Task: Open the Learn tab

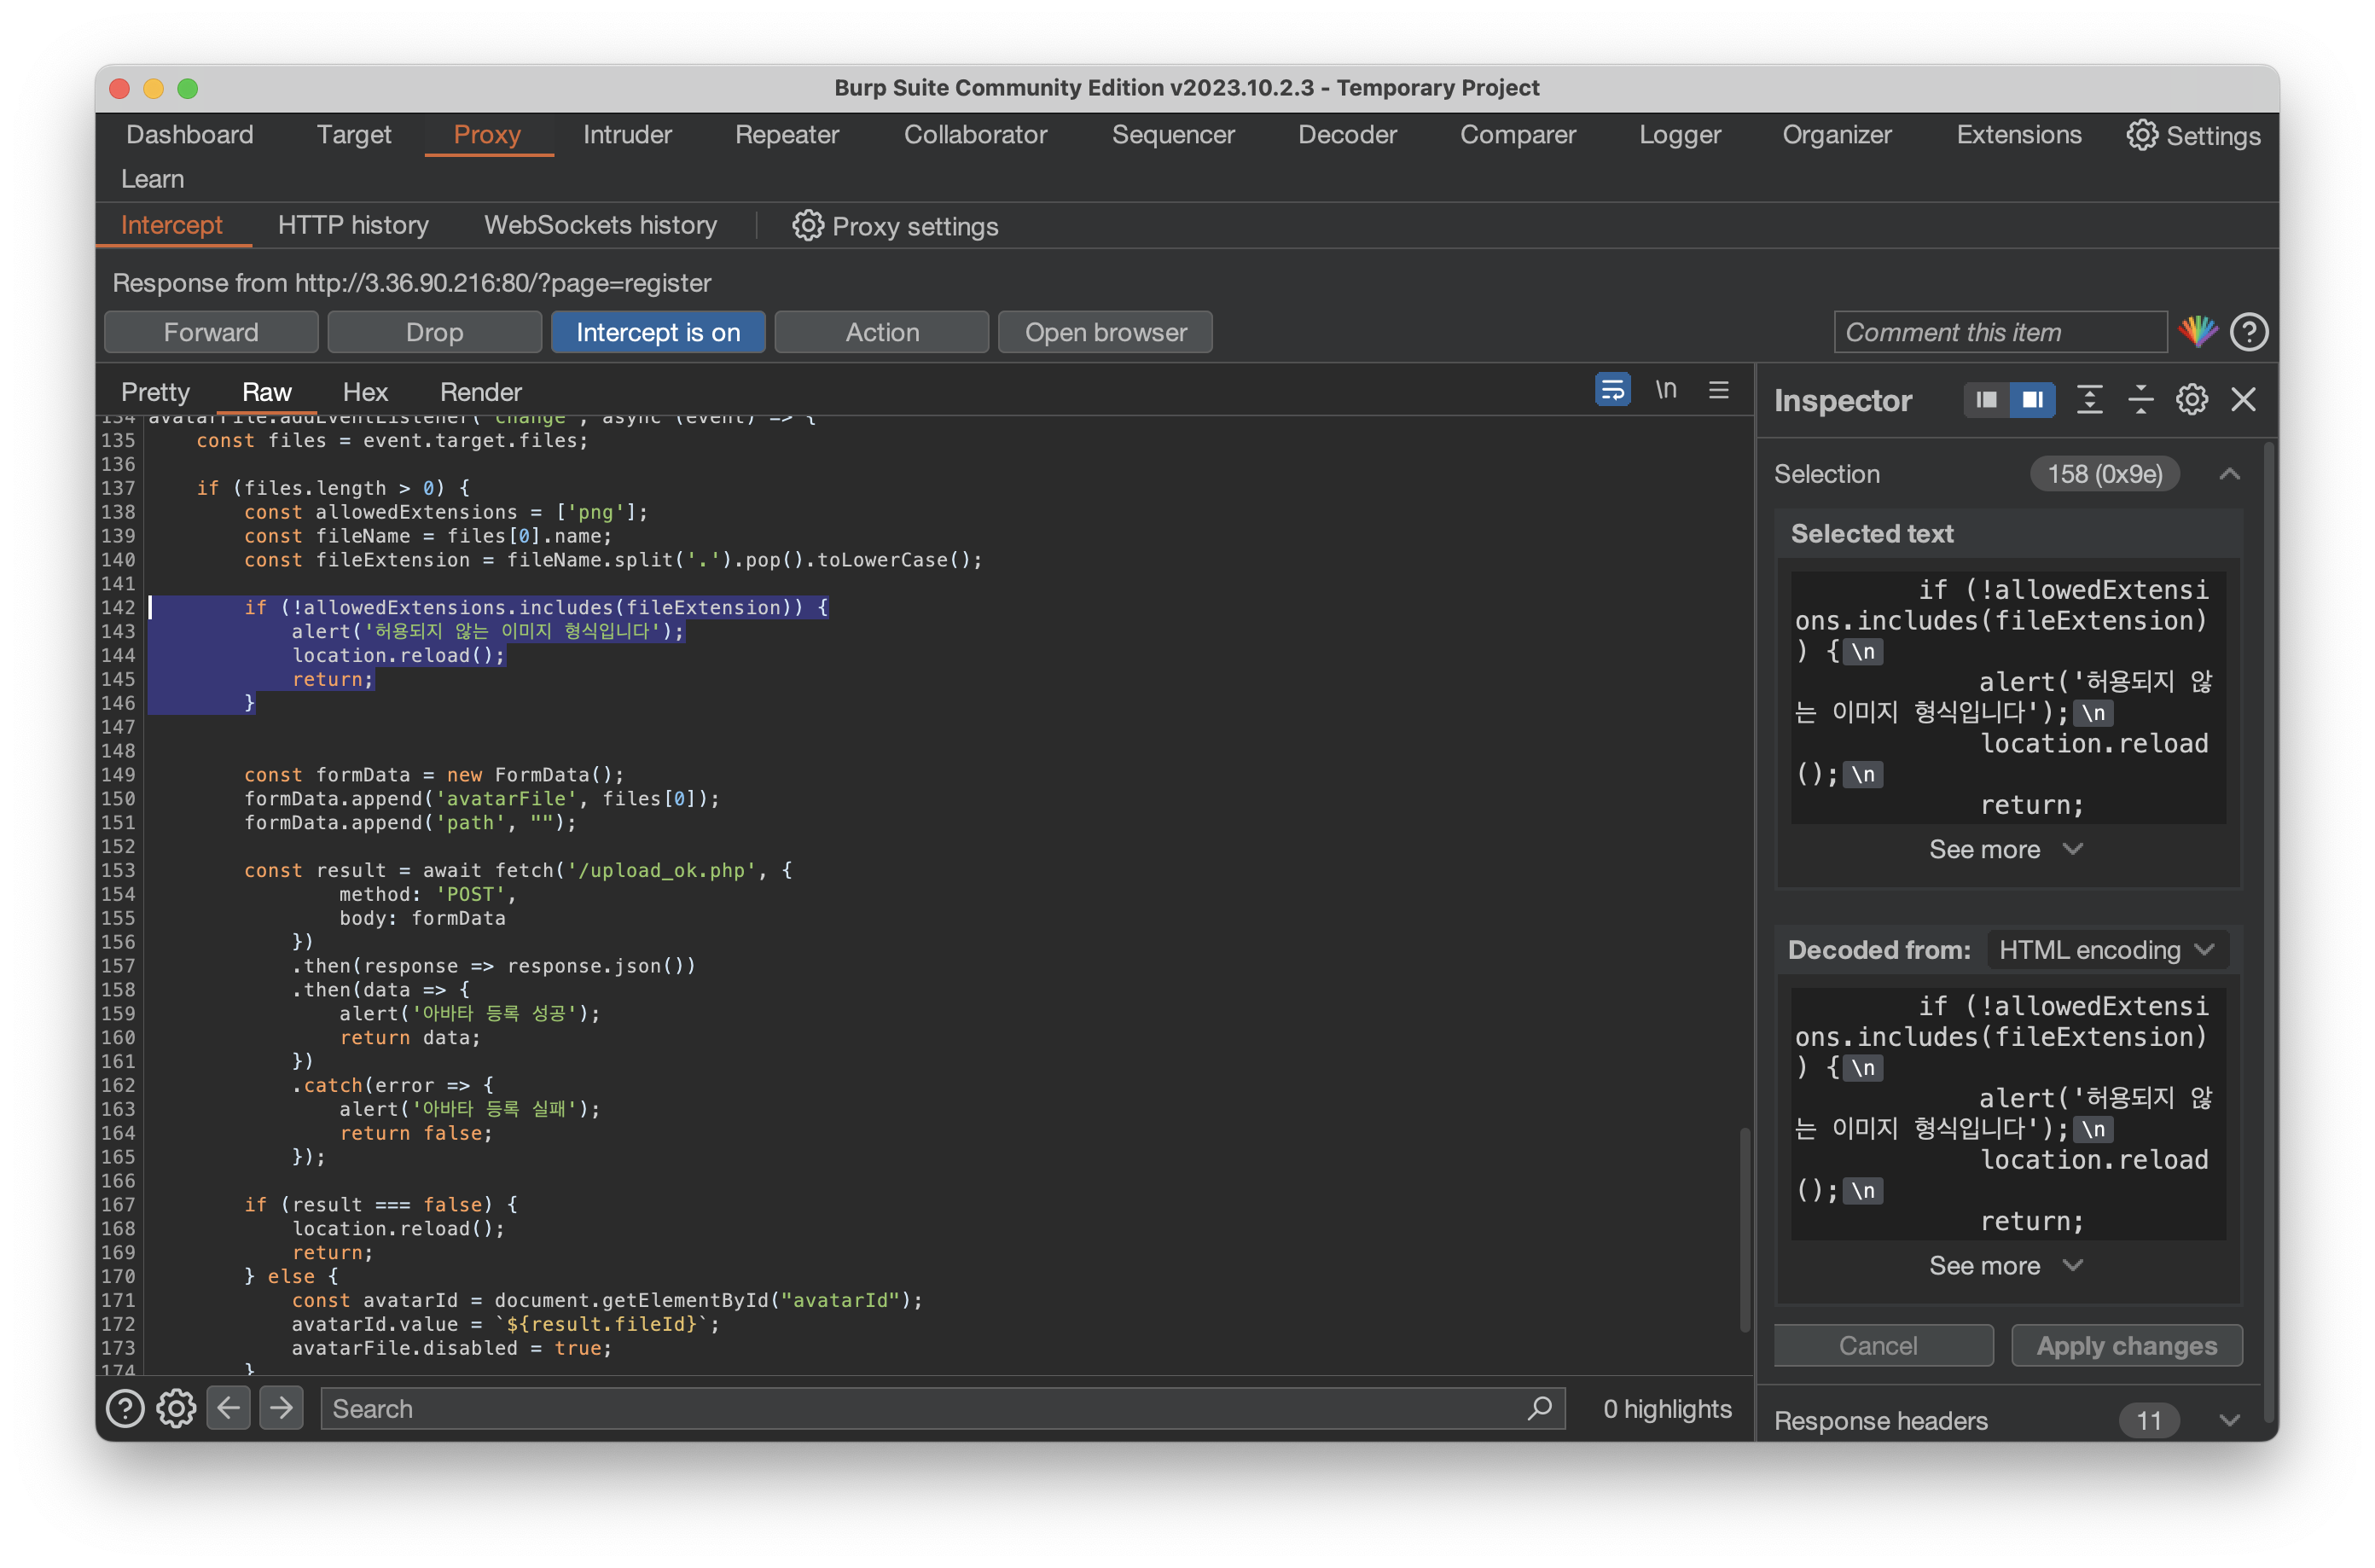Action: pyautogui.click(x=152, y=179)
